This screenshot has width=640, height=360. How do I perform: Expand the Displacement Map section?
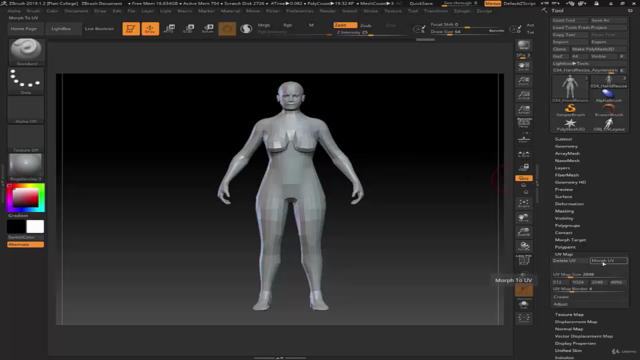[576, 322]
